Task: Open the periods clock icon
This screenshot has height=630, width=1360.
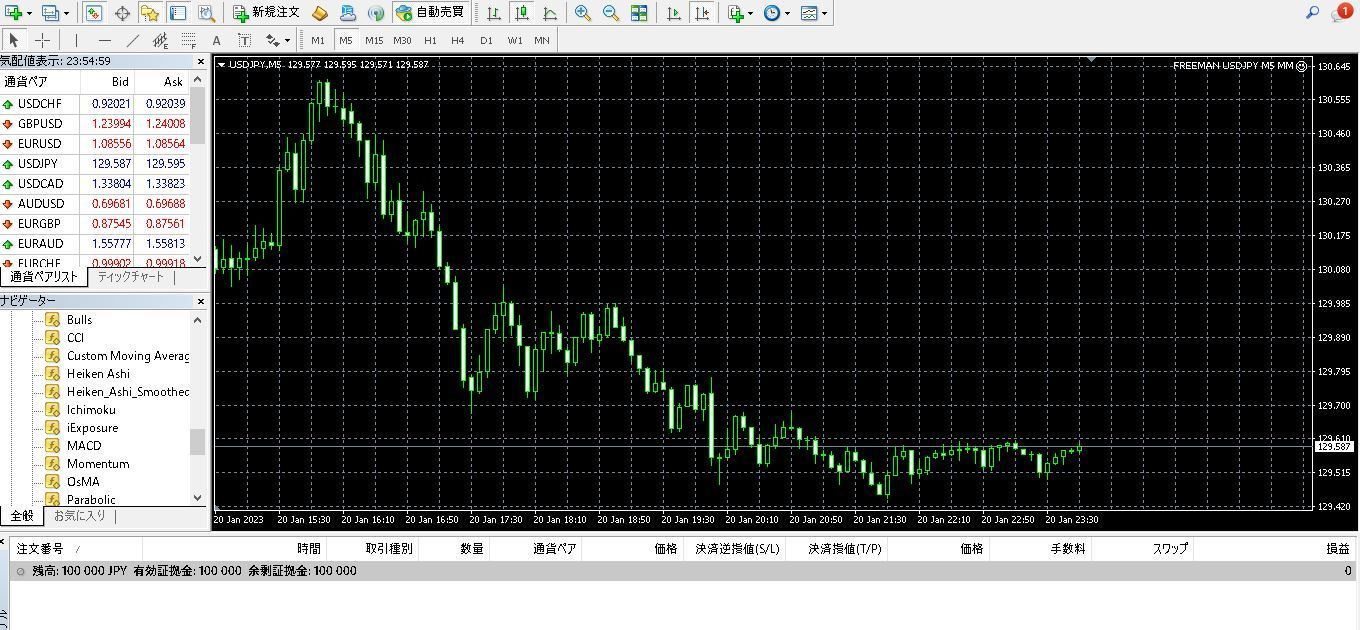Action: coord(772,13)
